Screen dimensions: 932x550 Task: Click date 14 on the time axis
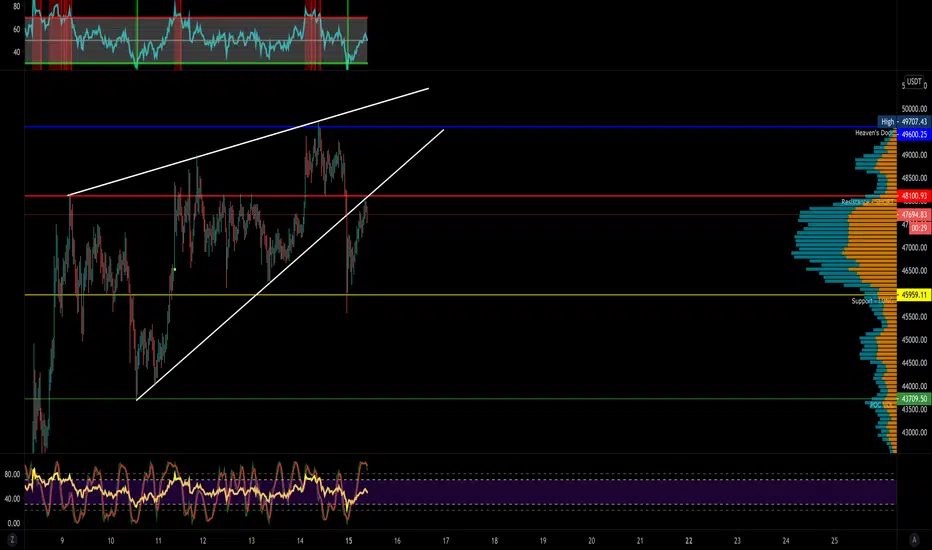point(300,540)
